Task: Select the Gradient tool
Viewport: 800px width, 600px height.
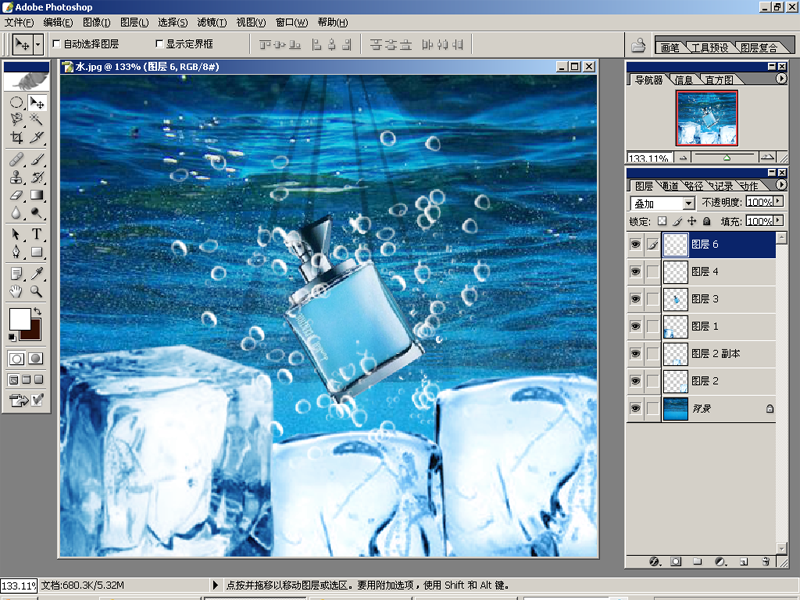Action: click(37, 195)
